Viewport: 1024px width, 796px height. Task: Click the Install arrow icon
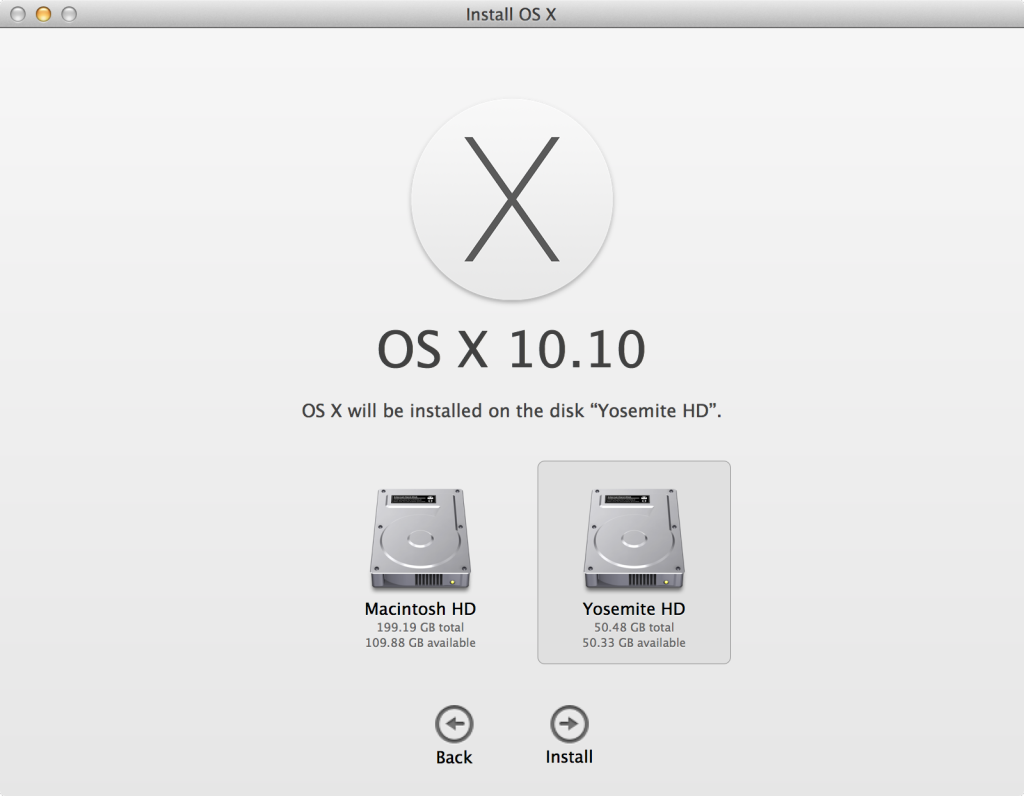569,724
